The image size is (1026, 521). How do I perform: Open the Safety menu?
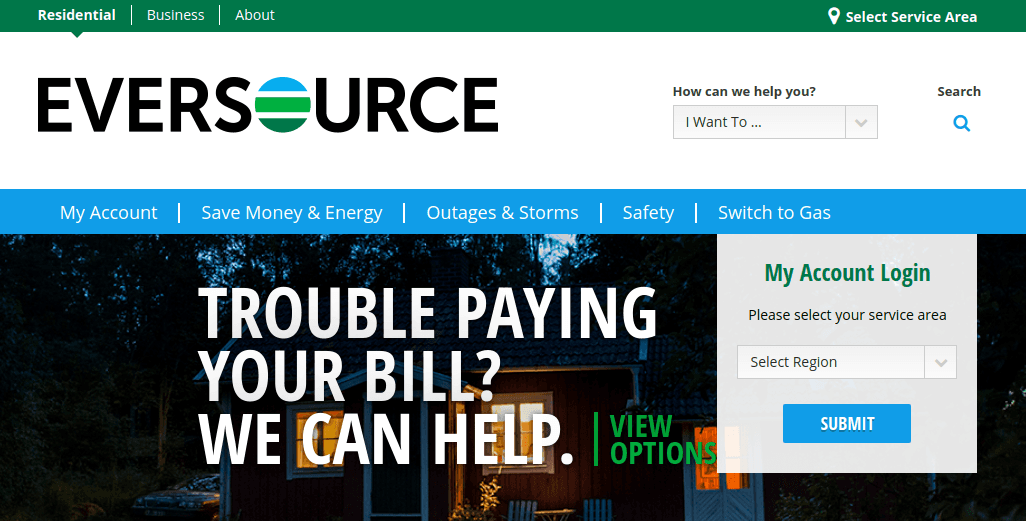648,213
